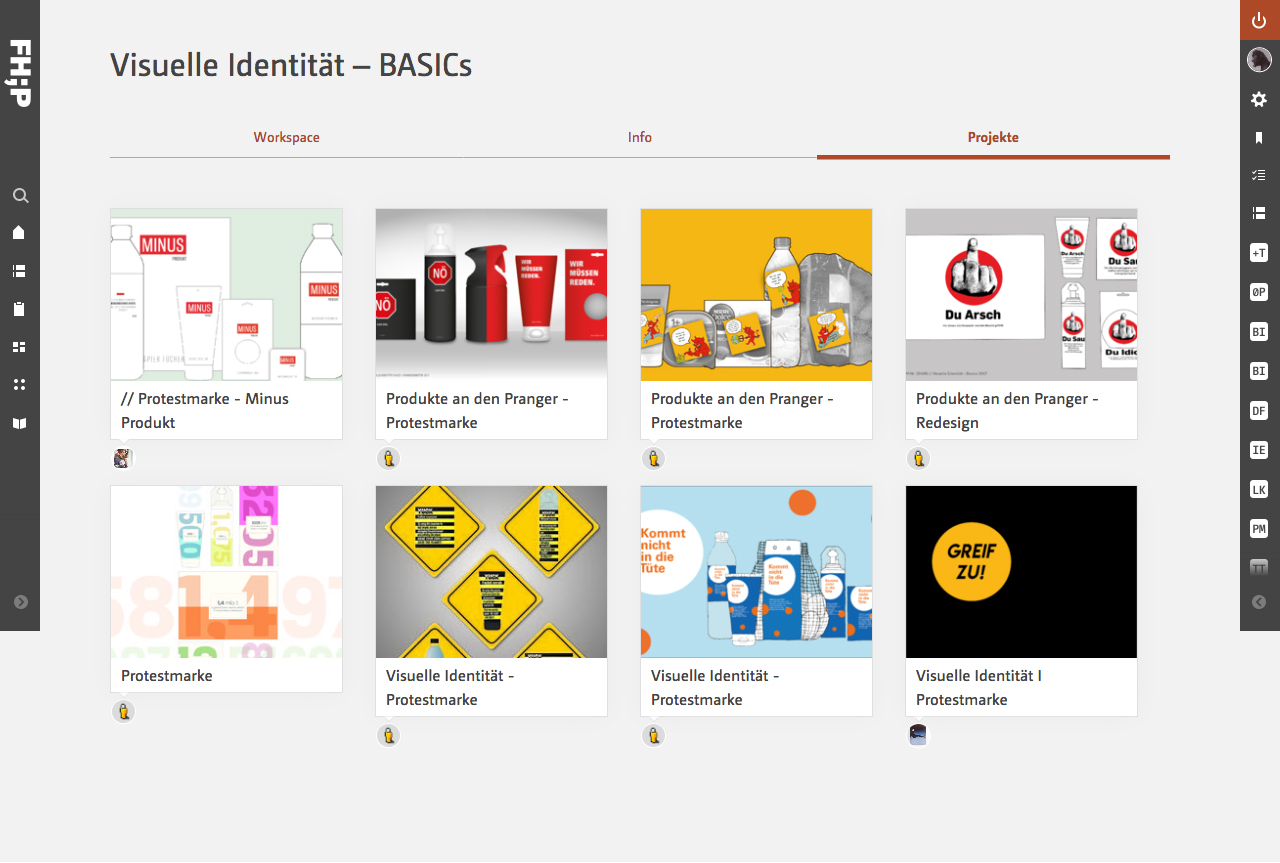Open the yellow comic packaging thumbnail

(x=756, y=295)
